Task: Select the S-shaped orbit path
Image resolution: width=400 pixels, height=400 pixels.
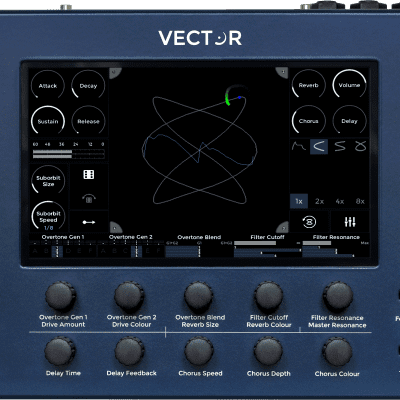Action: [340, 146]
